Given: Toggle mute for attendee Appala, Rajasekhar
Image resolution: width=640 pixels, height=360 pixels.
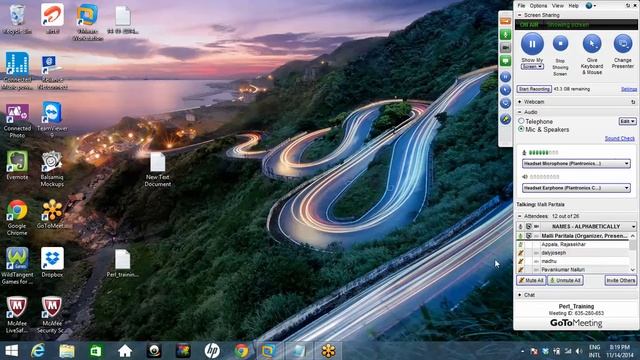Looking at the screenshot, I should tap(520, 244).
